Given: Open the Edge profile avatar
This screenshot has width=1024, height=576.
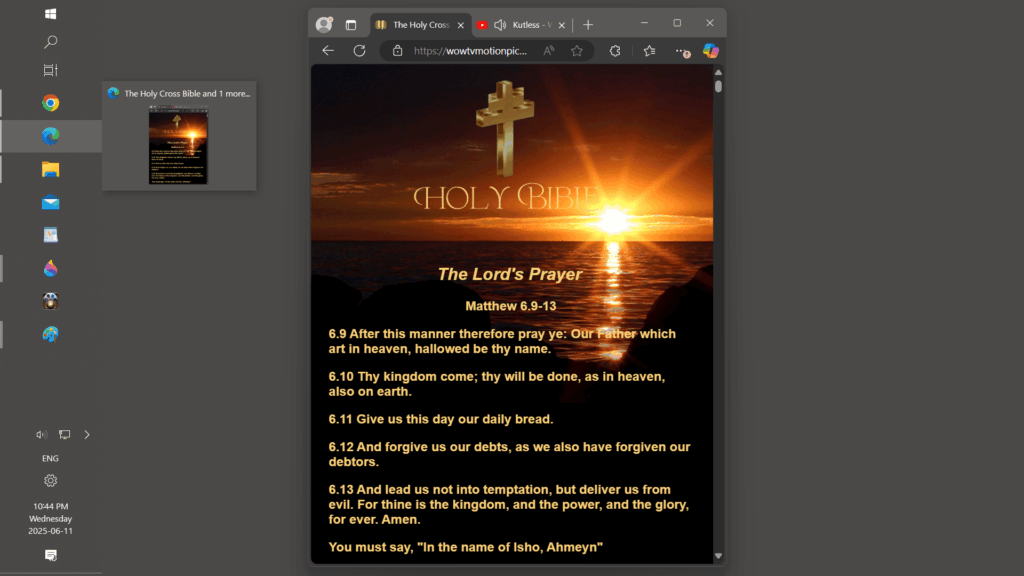Looking at the screenshot, I should coord(324,24).
